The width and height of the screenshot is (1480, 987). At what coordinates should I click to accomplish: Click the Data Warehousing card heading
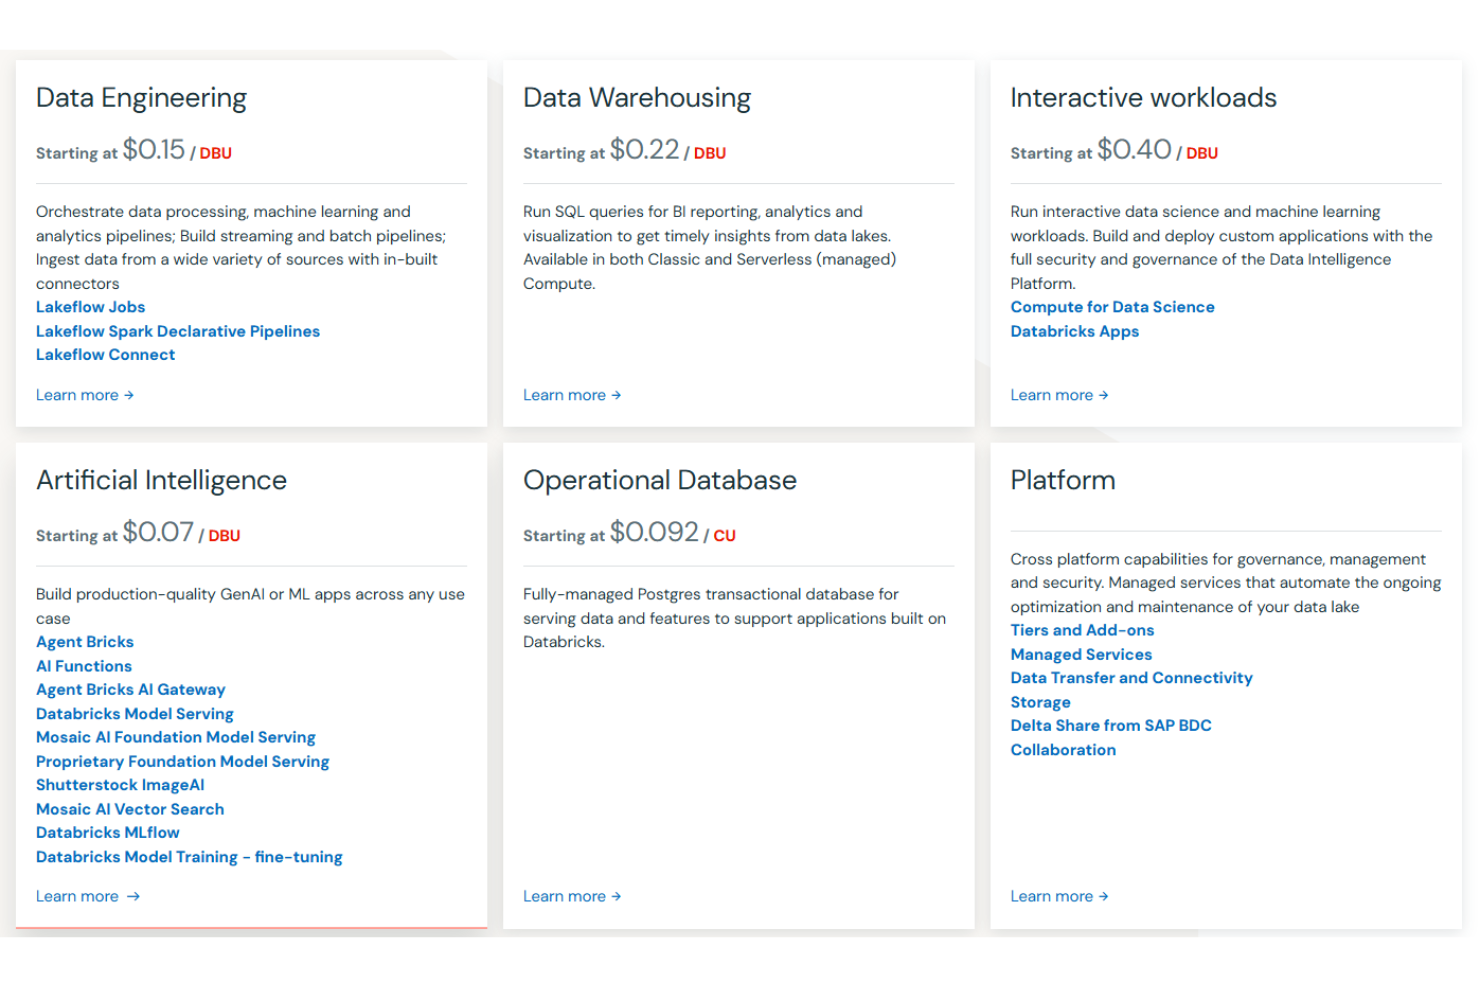(x=637, y=98)
